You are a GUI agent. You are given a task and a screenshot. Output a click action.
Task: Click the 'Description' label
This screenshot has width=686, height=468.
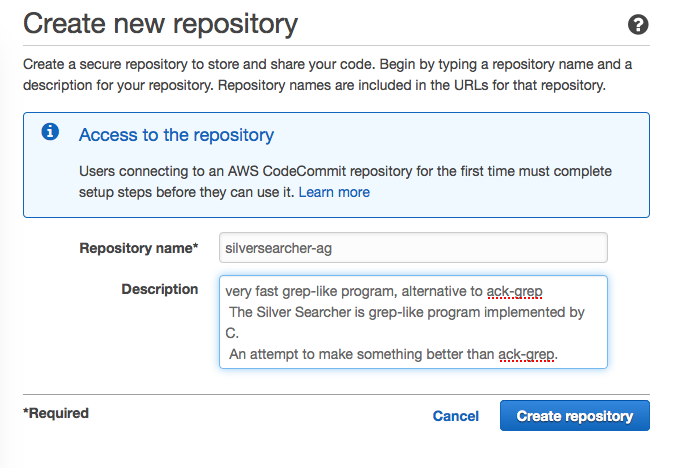tap(160, 289)
